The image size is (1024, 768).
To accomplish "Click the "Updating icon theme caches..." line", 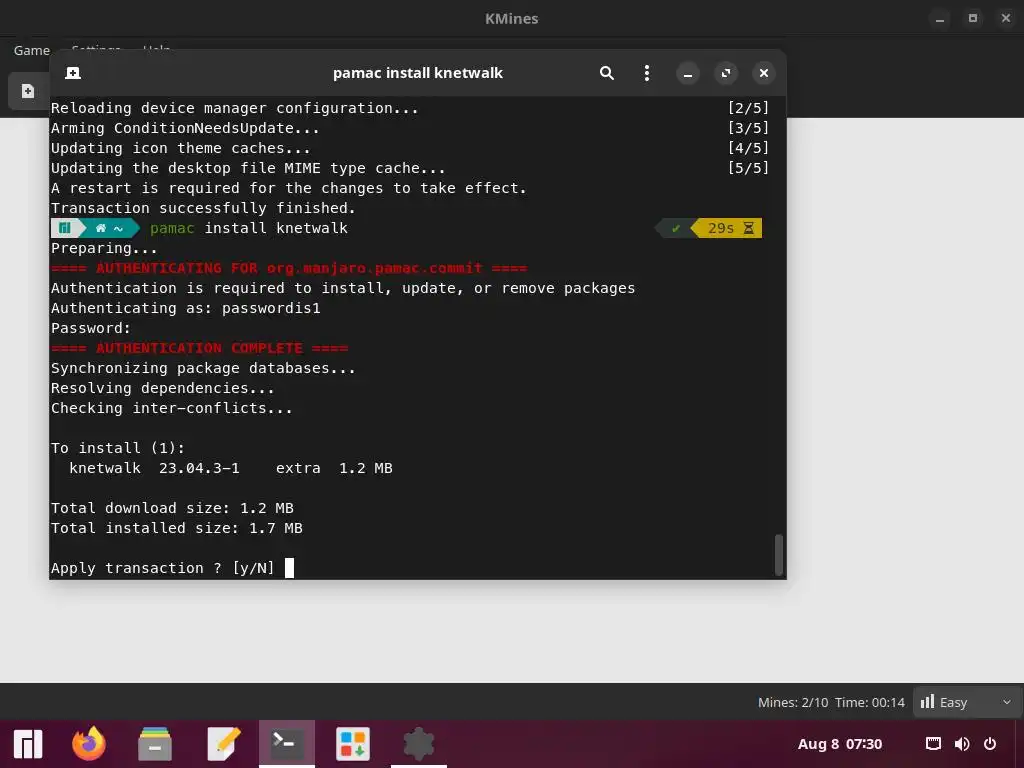I will coord(180,148).
